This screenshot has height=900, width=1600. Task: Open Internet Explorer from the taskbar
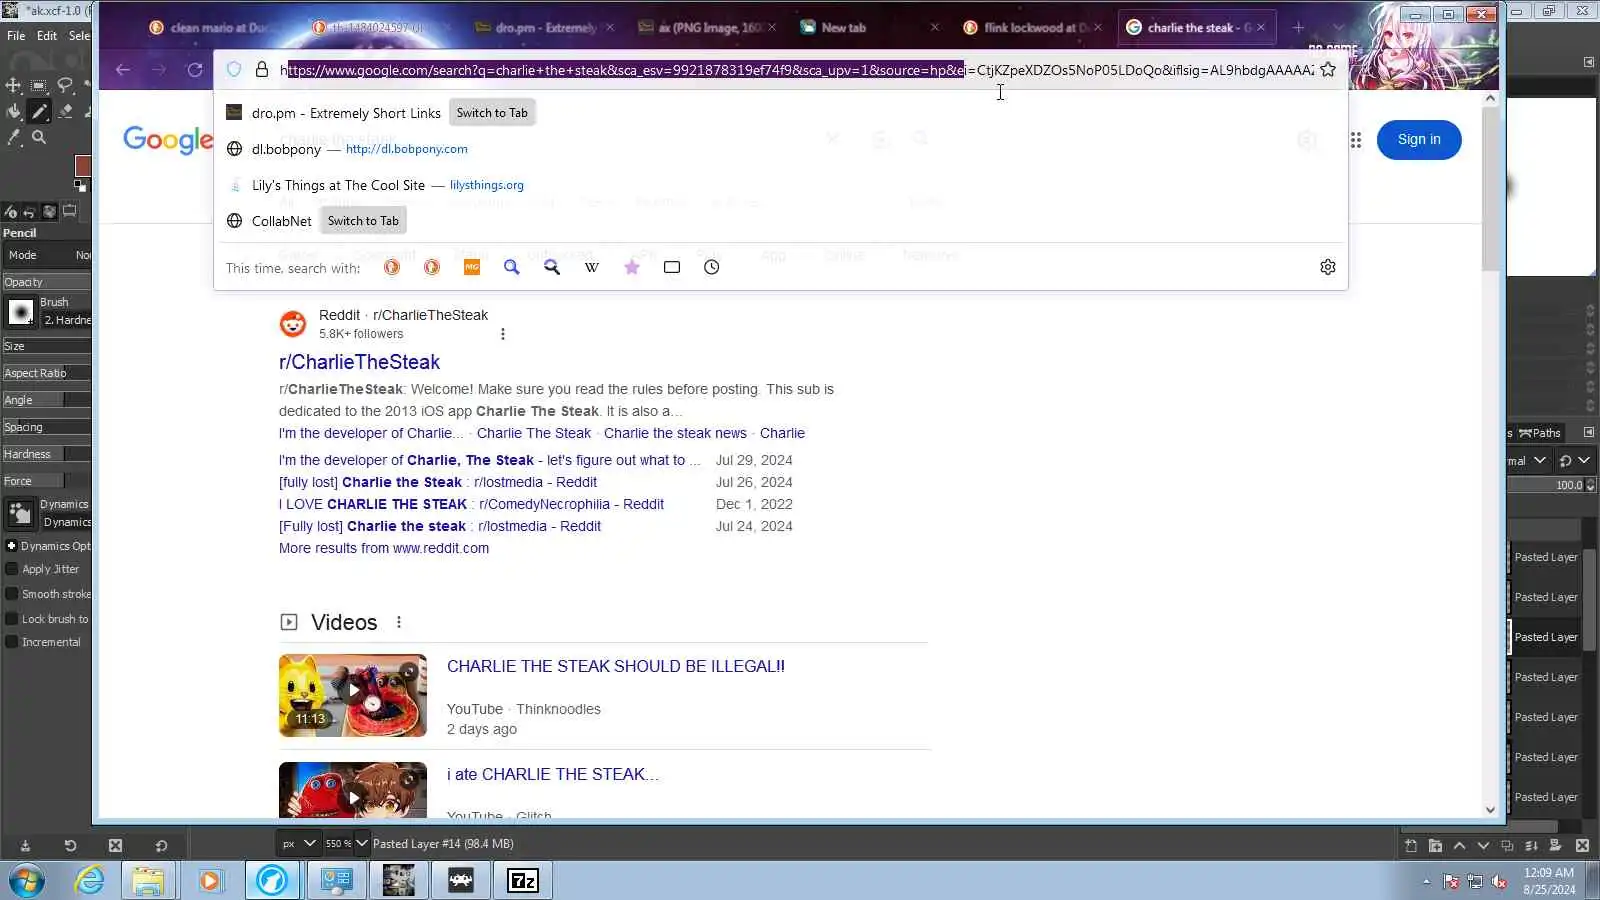pos(90,880)
